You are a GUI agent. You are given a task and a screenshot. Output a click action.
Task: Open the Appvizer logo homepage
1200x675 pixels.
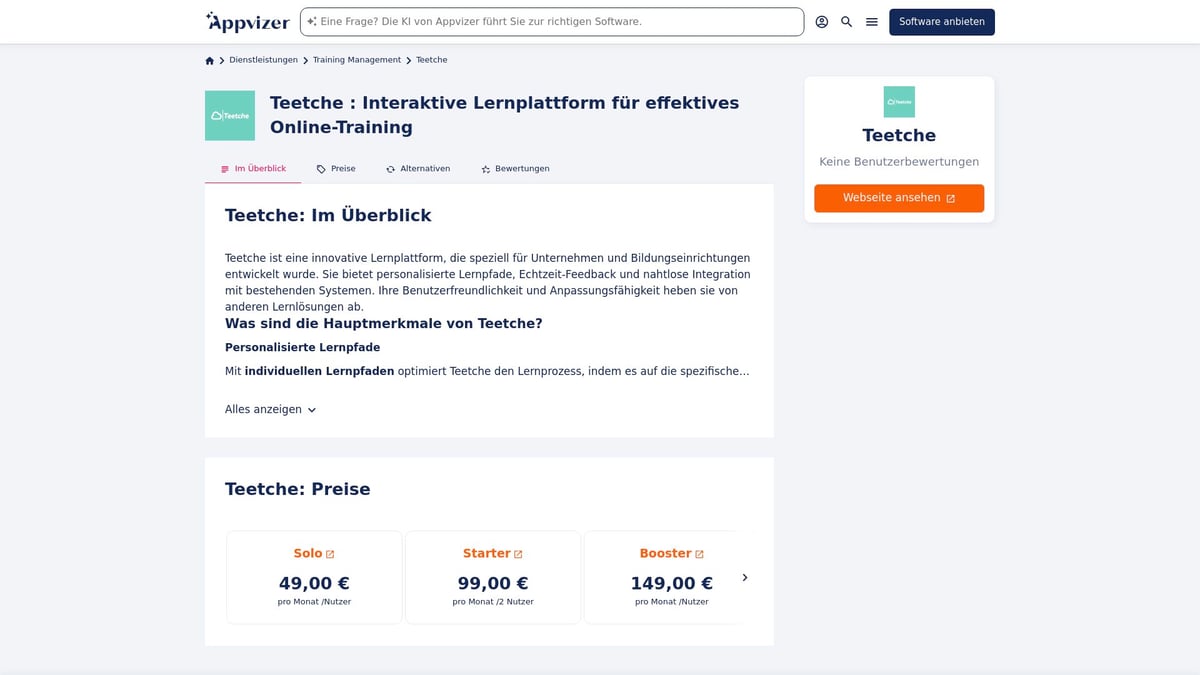click(x=247, y=21)
